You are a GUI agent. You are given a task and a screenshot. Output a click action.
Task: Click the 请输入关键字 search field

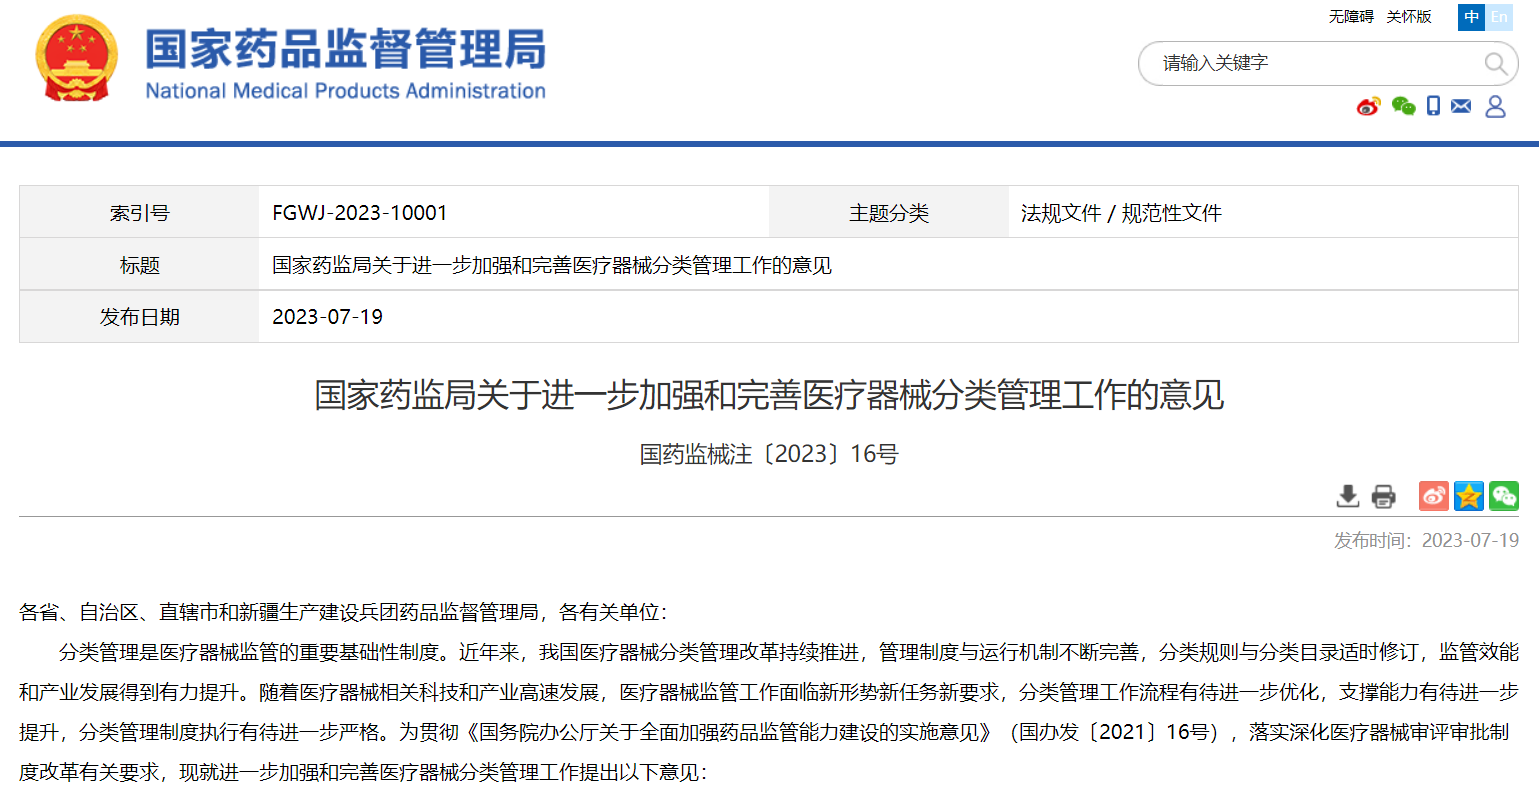point(1310,64)
